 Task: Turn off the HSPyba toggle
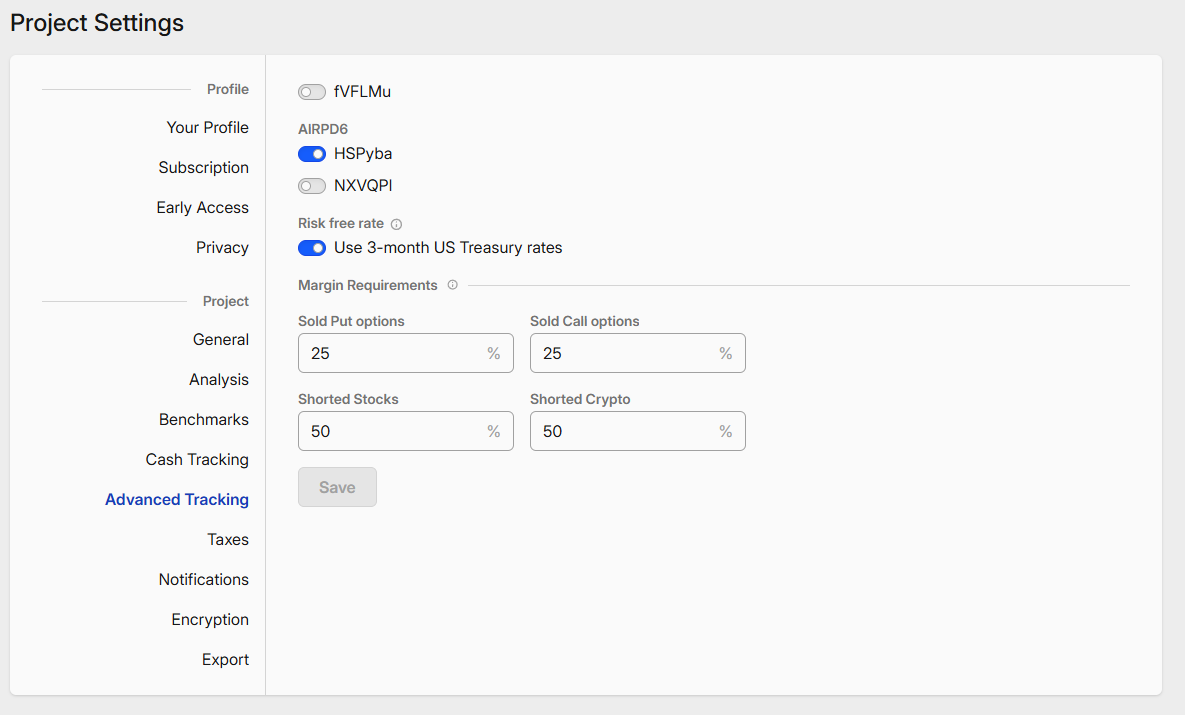312,154
